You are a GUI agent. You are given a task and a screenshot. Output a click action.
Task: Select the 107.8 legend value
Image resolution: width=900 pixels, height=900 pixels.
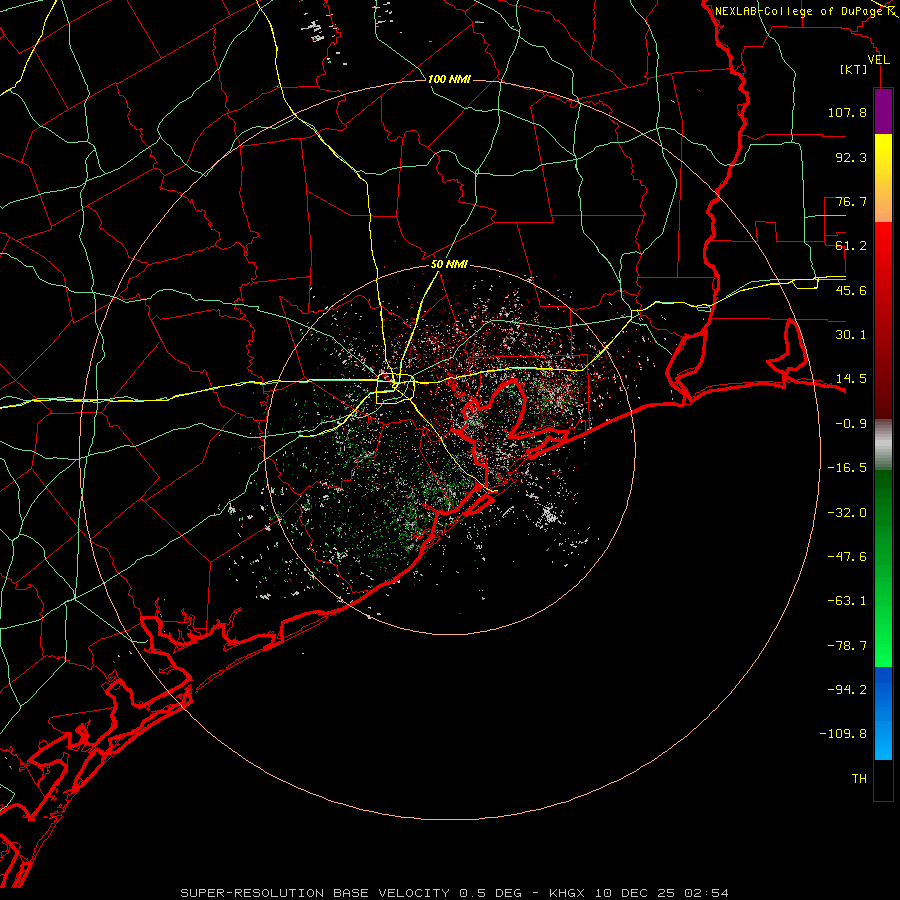[x=847, y=112]
